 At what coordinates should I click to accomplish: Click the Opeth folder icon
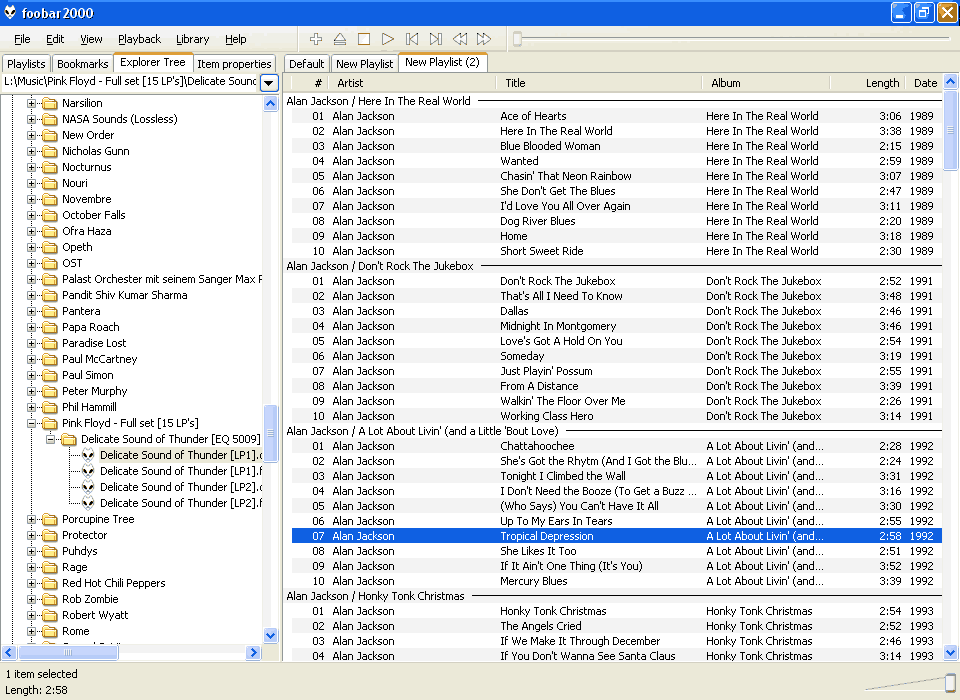pos(50,247)
